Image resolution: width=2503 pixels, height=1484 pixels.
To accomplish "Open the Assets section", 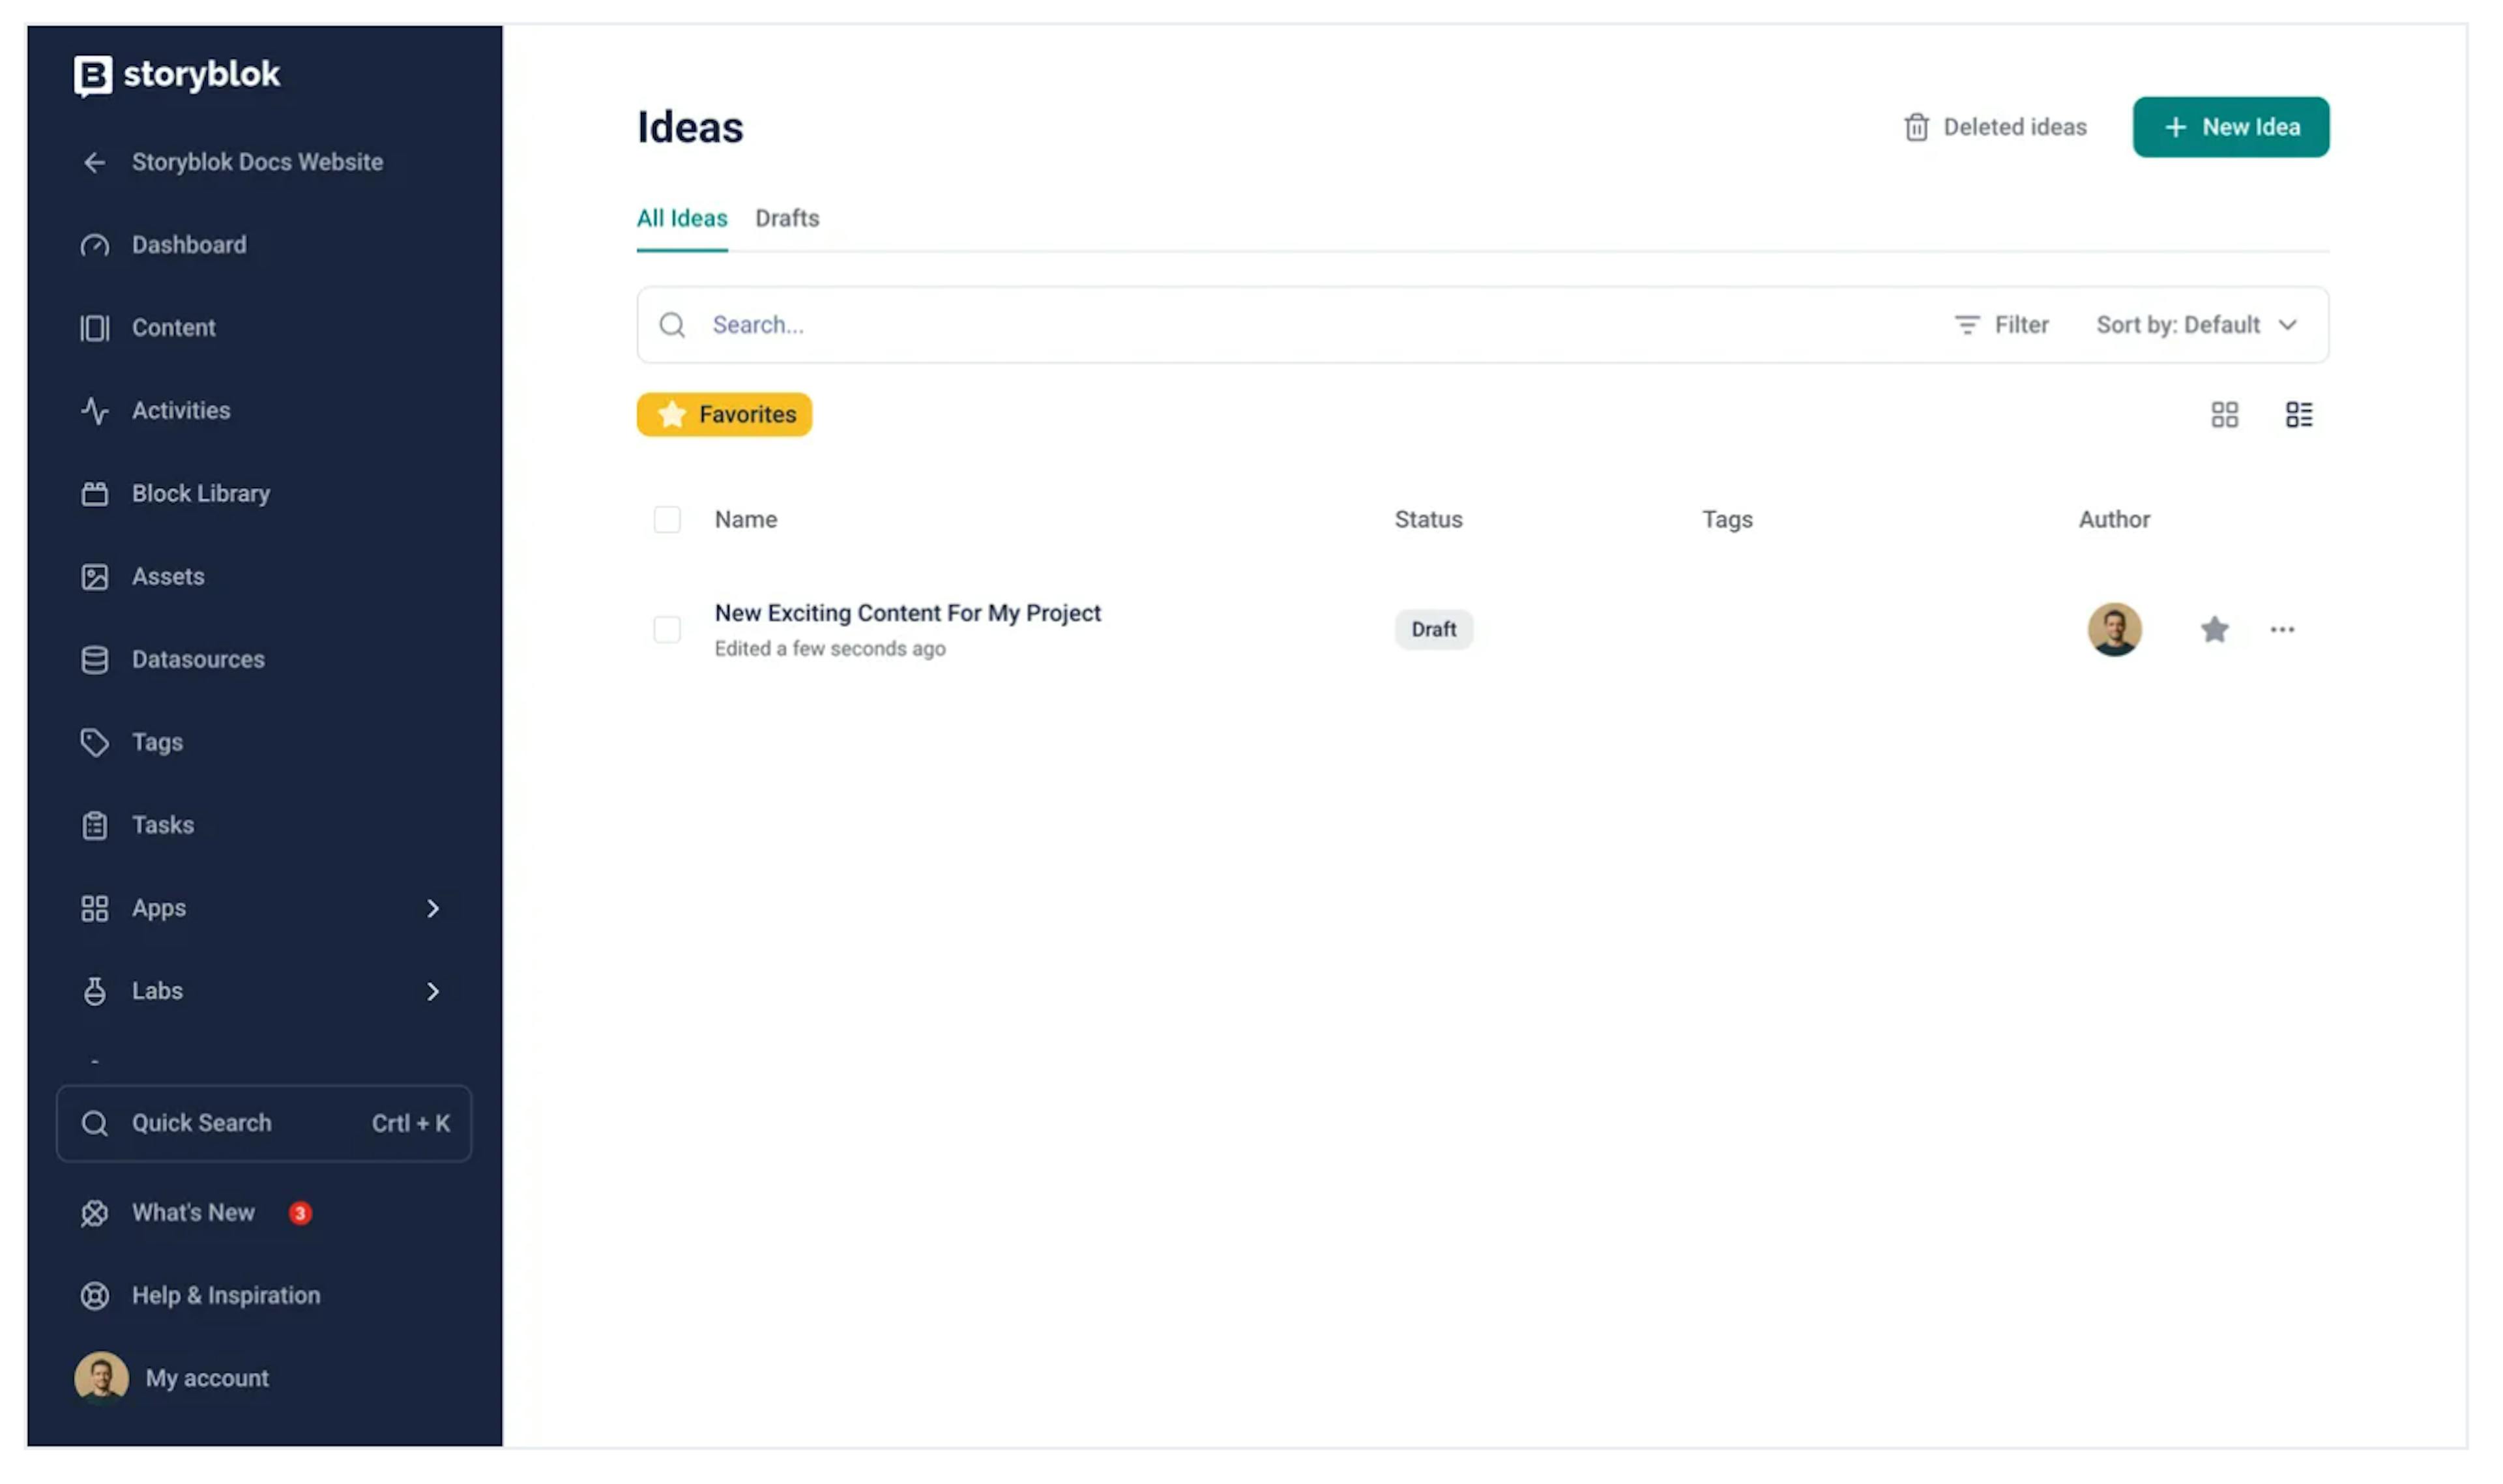I will pos(167,577).
